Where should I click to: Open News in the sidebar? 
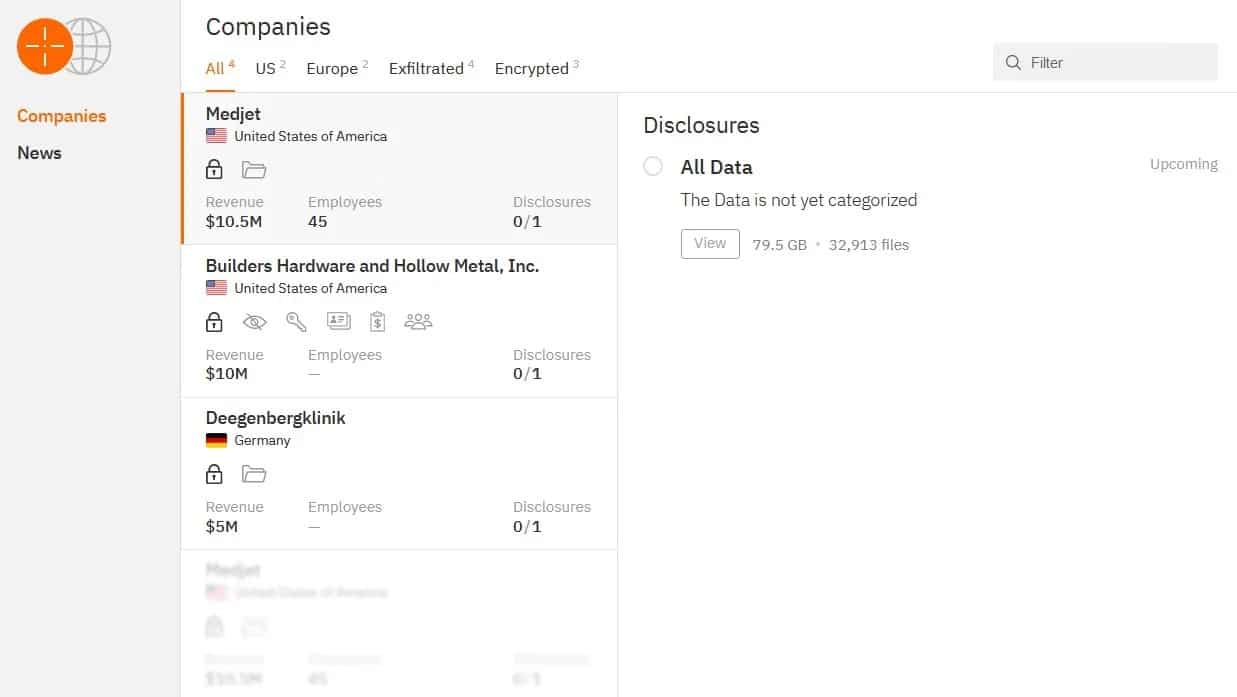click(39, 153)
